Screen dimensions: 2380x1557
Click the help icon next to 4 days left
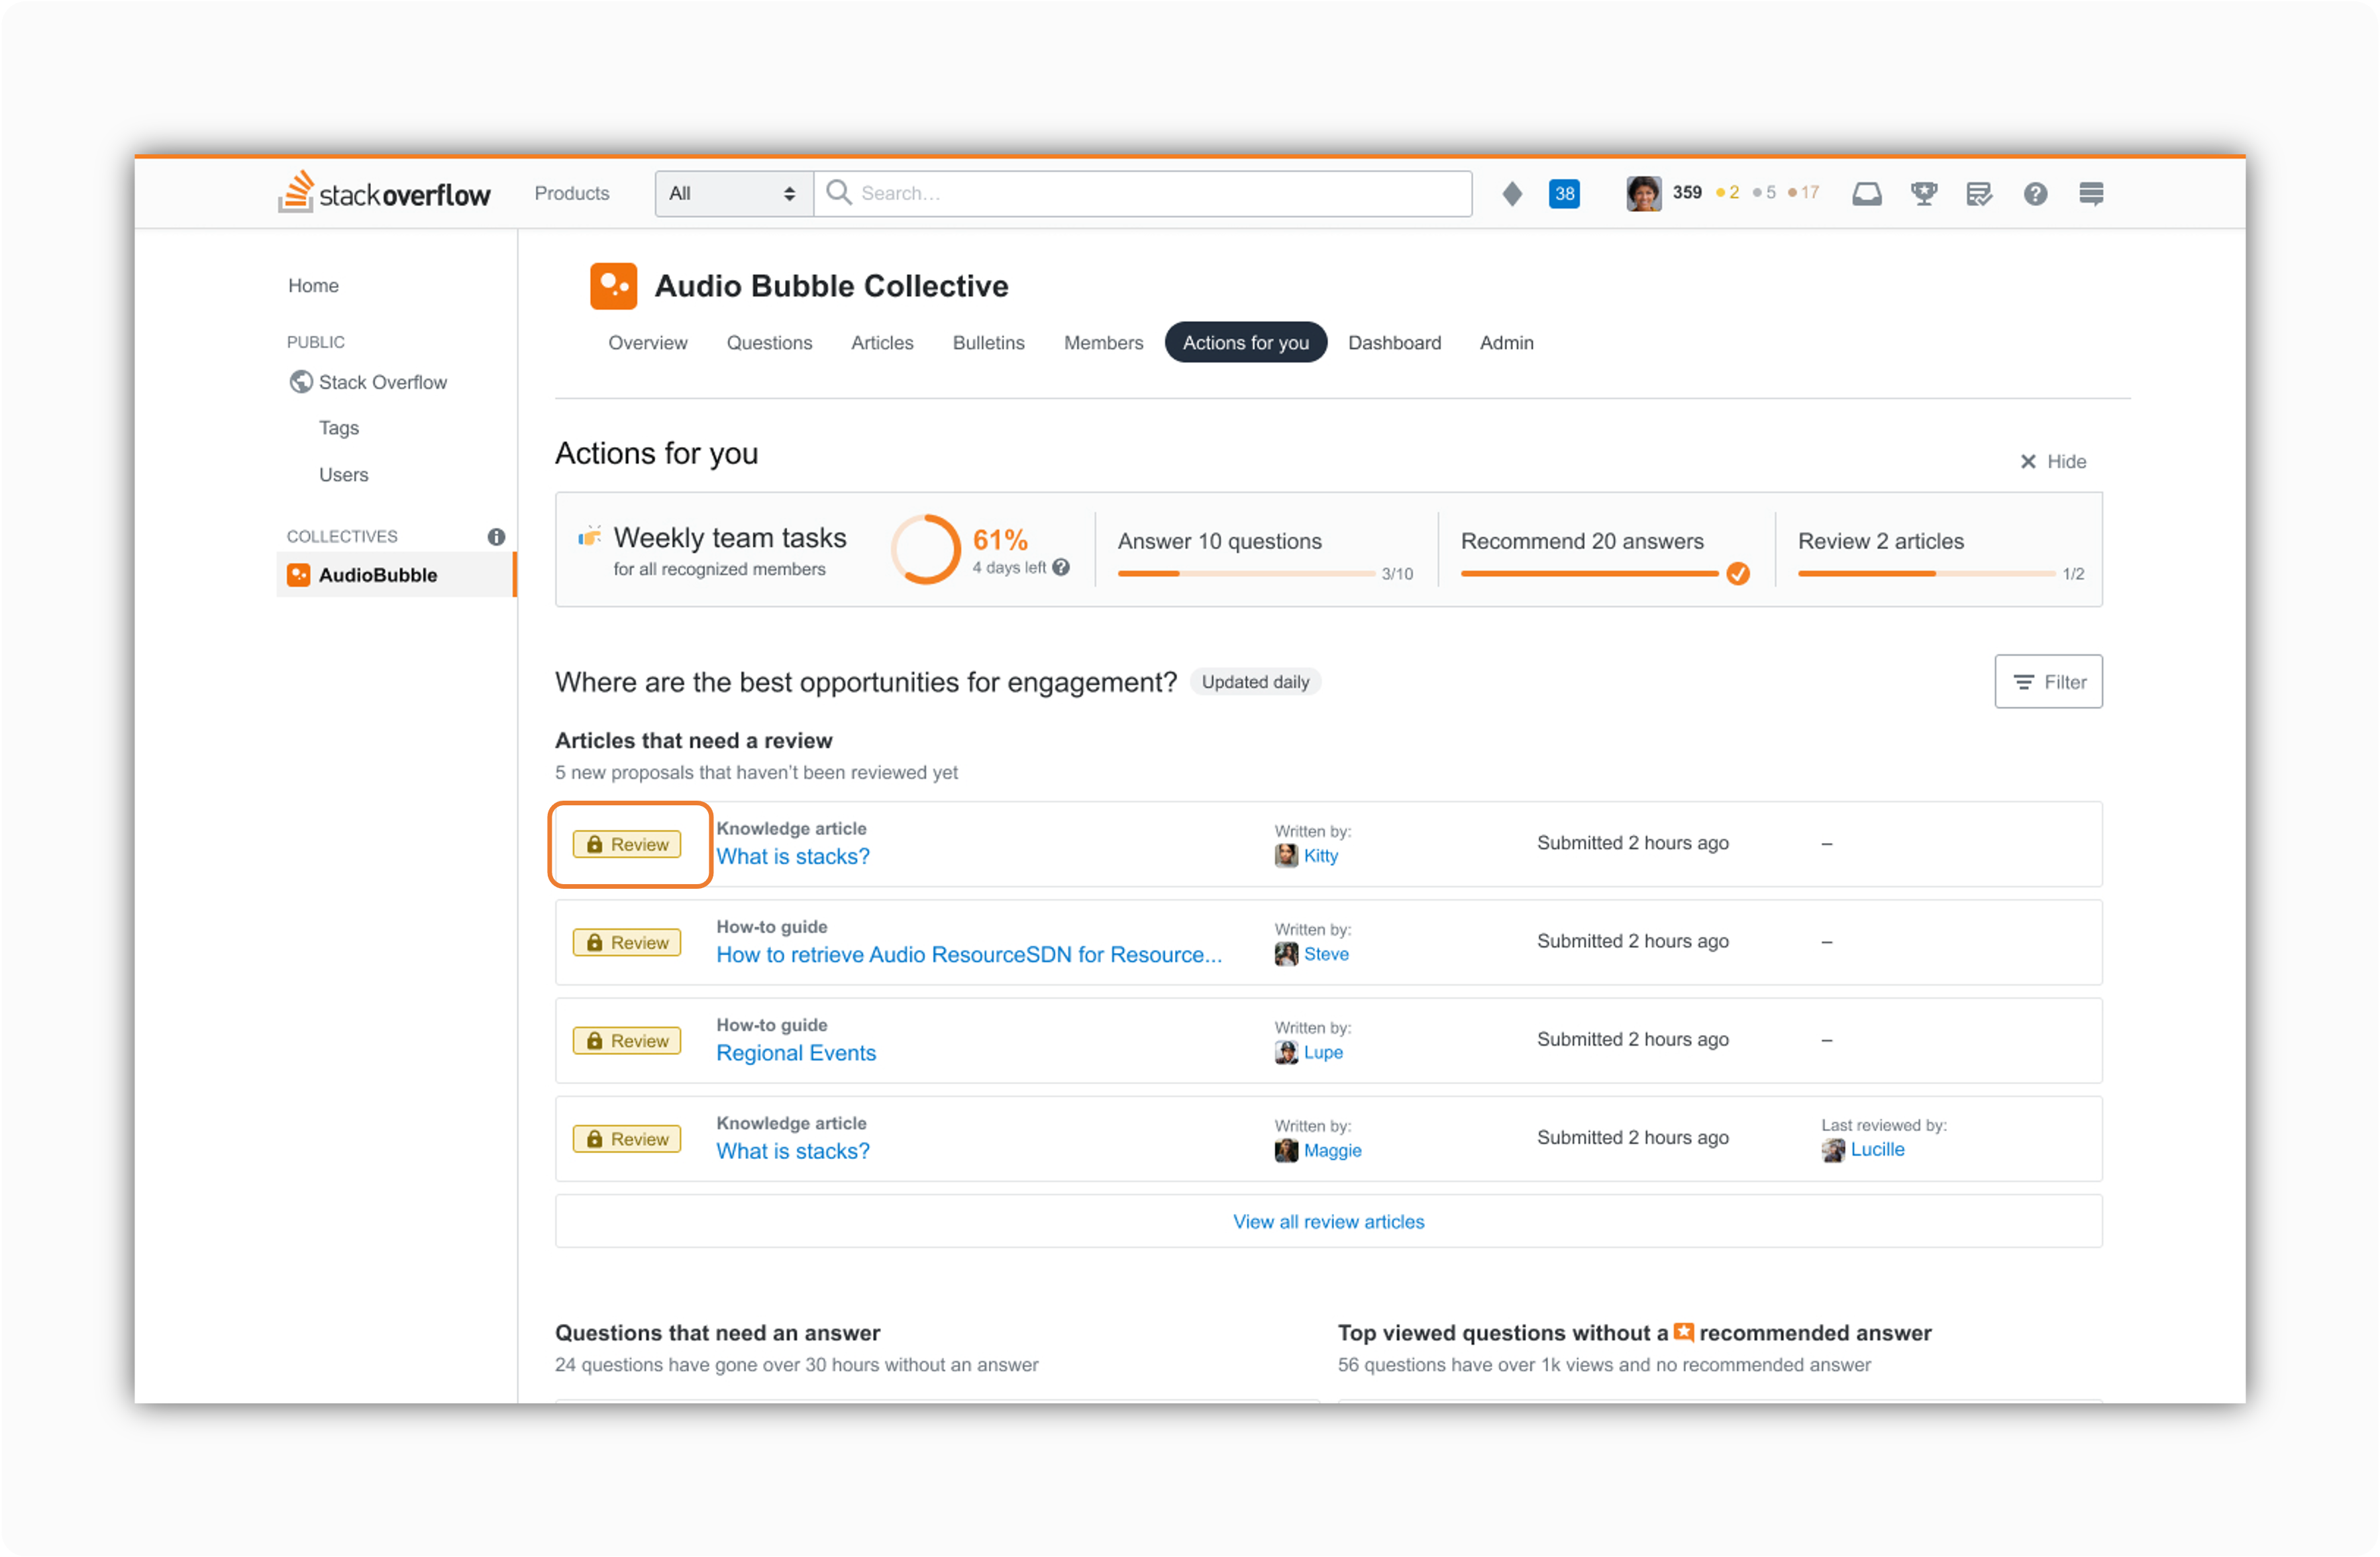pyautogui.click(x=1061, y=567)
